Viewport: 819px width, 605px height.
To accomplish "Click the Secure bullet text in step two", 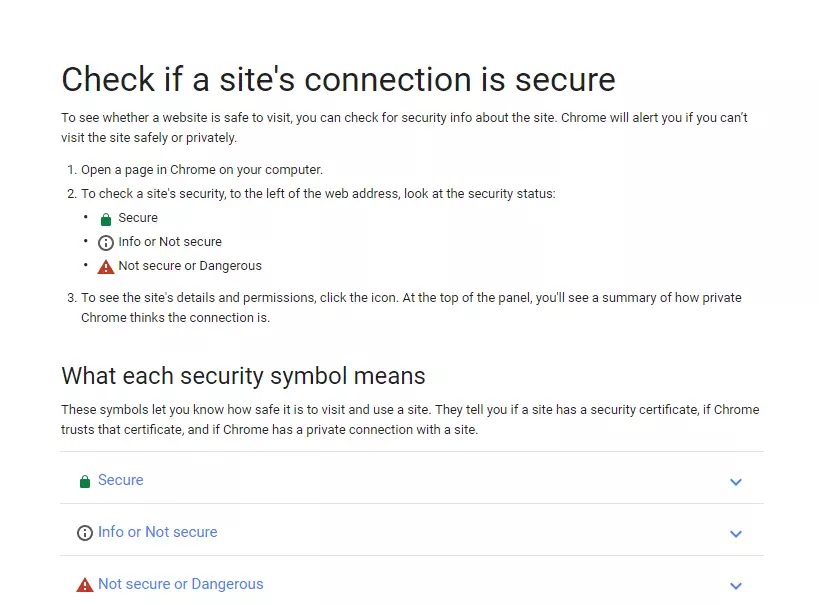I will click(x=138, y=217).
